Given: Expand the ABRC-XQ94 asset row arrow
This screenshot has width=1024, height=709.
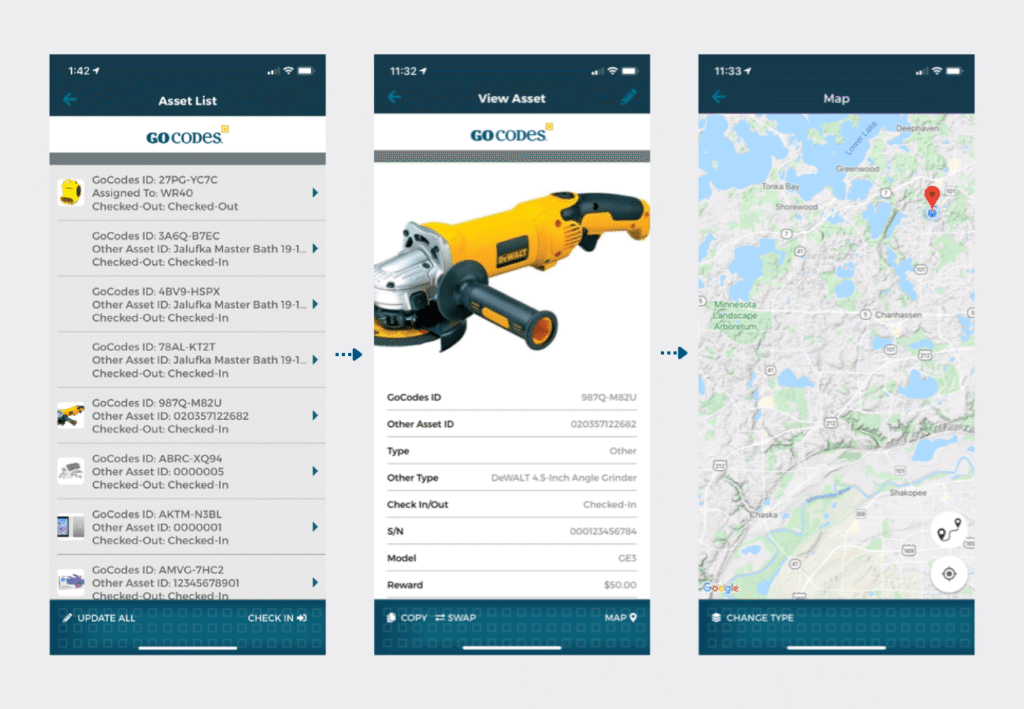Looking at the screenshot, I should (315, 471).
